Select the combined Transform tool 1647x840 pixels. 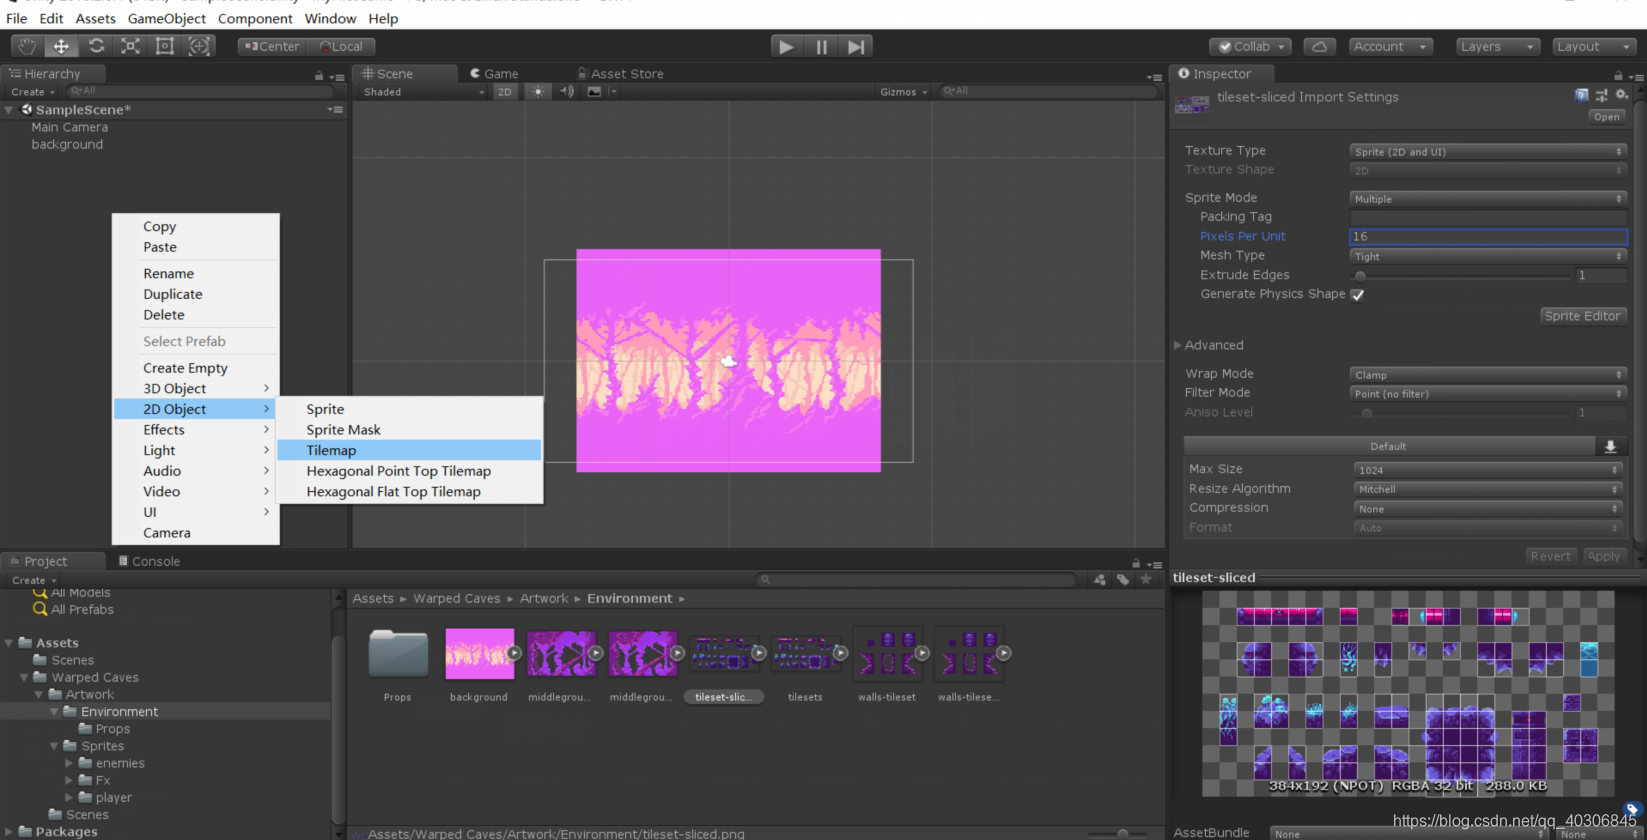pos(200,46)
